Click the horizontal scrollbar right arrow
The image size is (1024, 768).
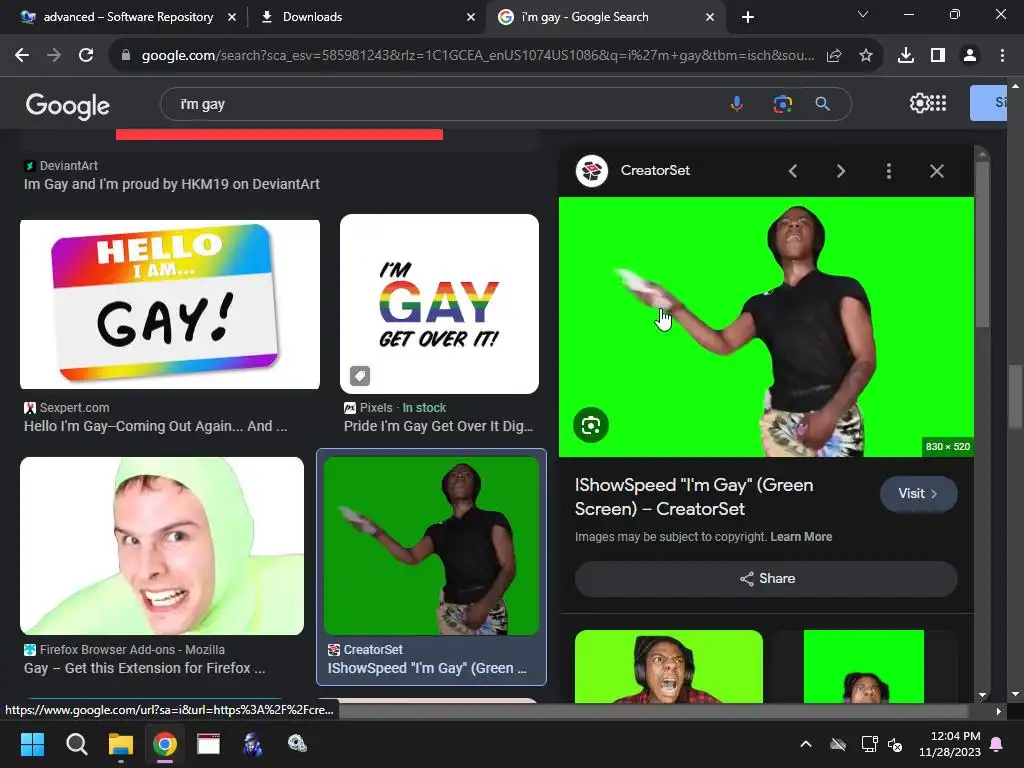click(999, 711)
